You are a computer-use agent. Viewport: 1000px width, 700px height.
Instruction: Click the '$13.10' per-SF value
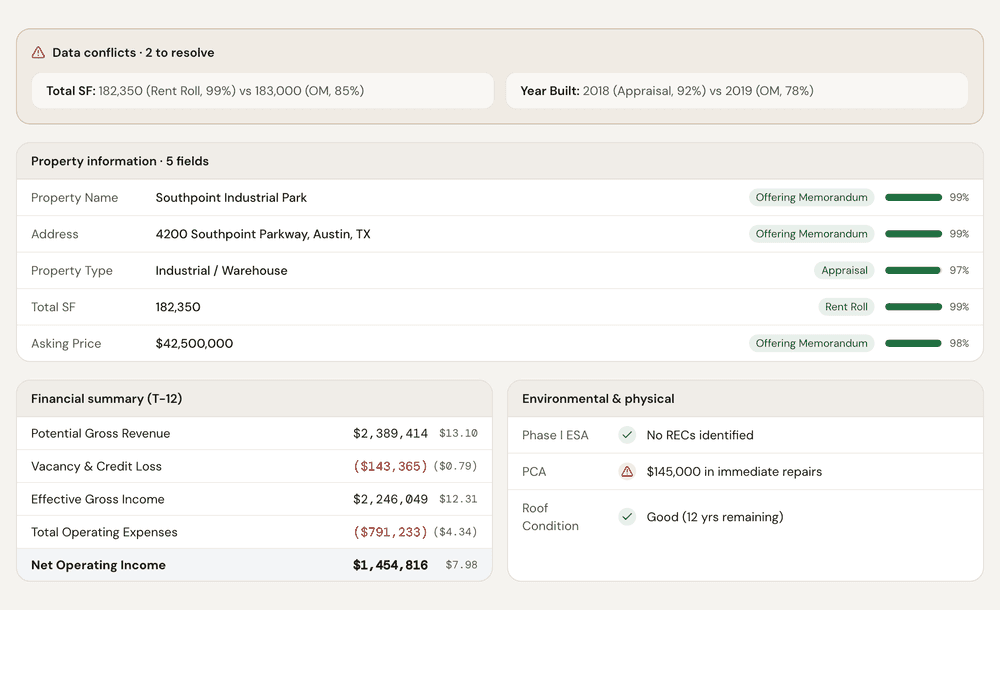458,434
